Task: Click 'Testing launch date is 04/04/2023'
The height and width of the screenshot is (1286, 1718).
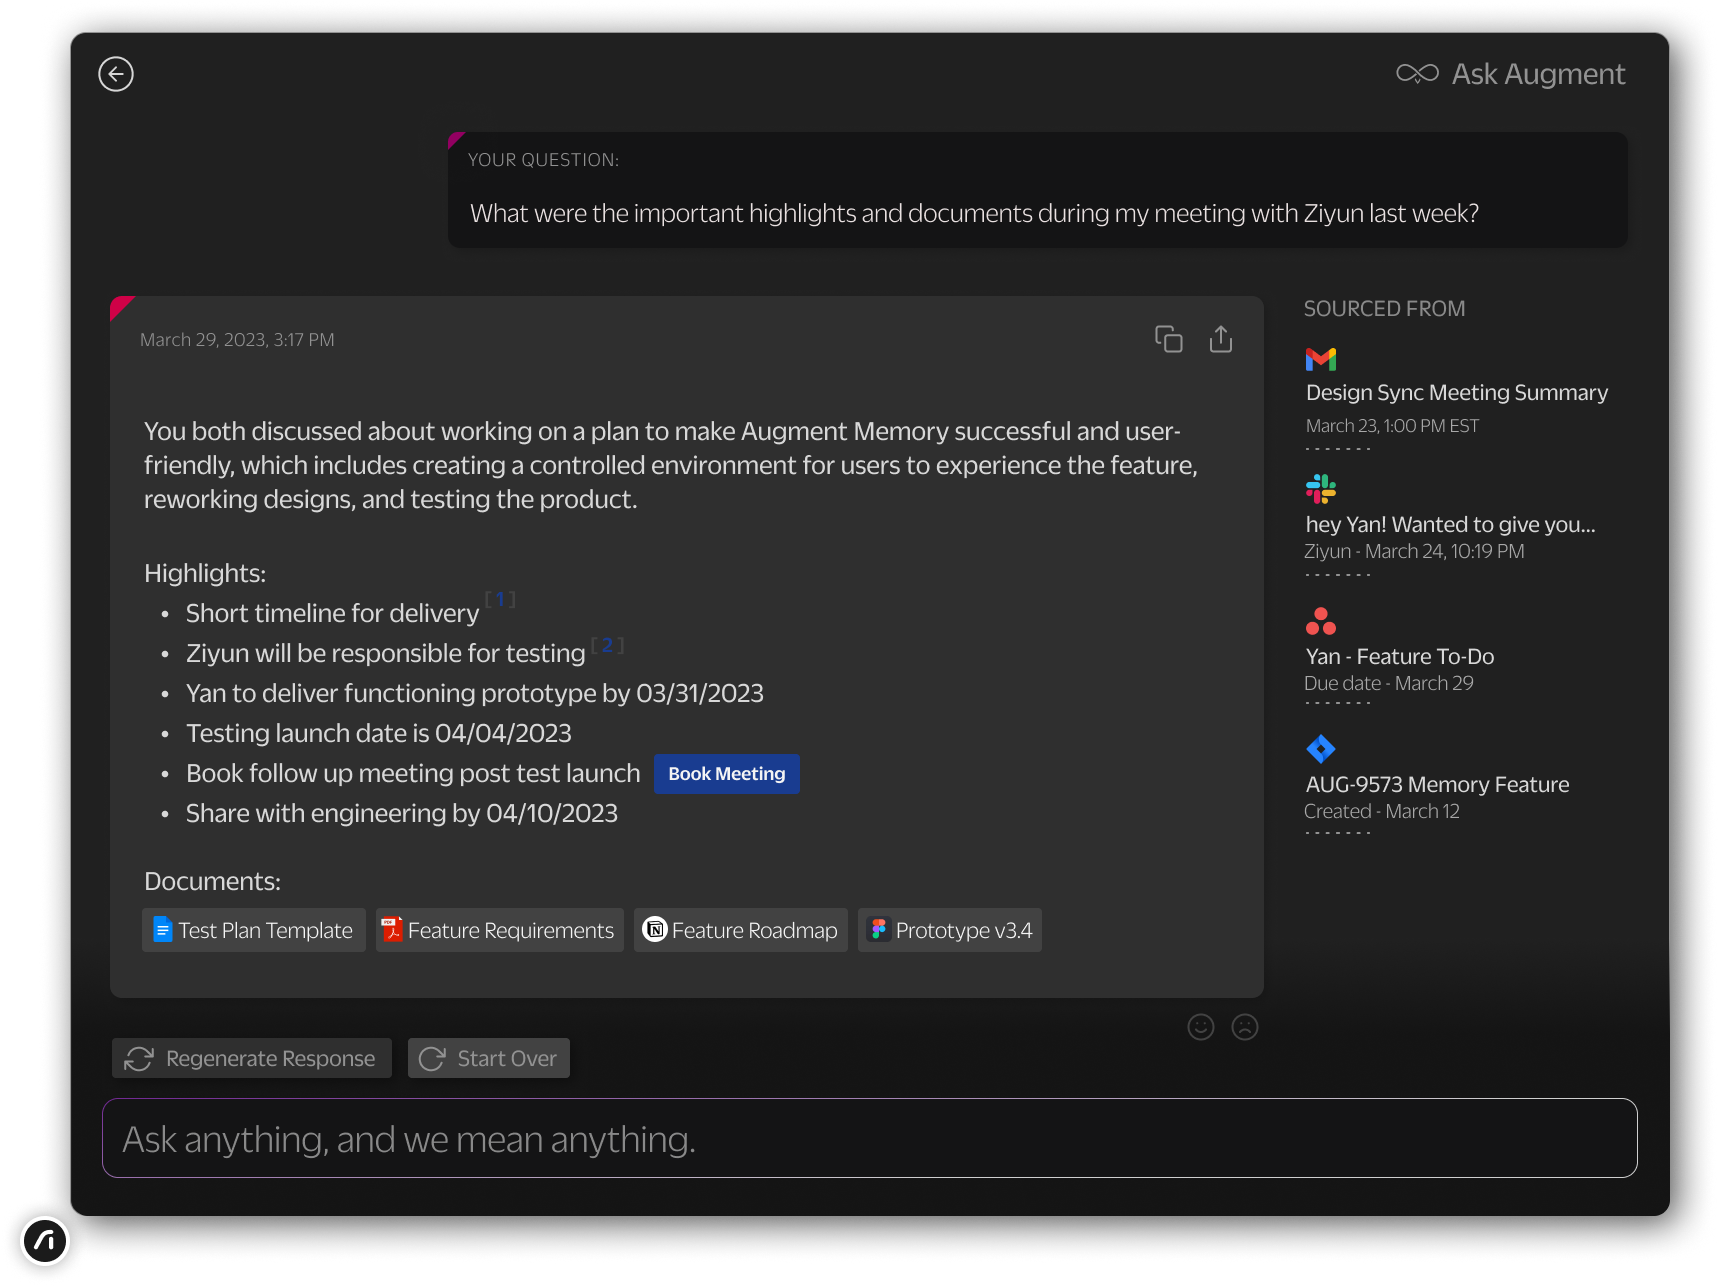Action: pos(378,733)
